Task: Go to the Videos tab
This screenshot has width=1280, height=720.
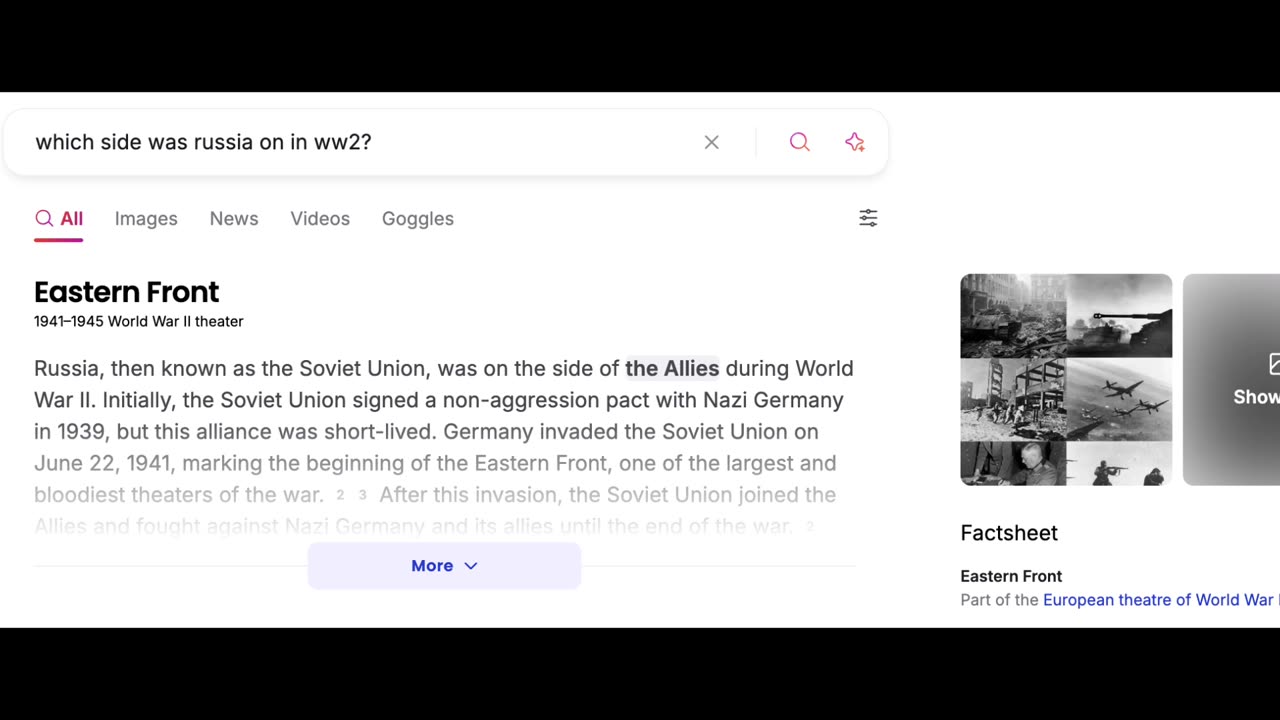Action: pyautogui.click(x=320, y=219)
